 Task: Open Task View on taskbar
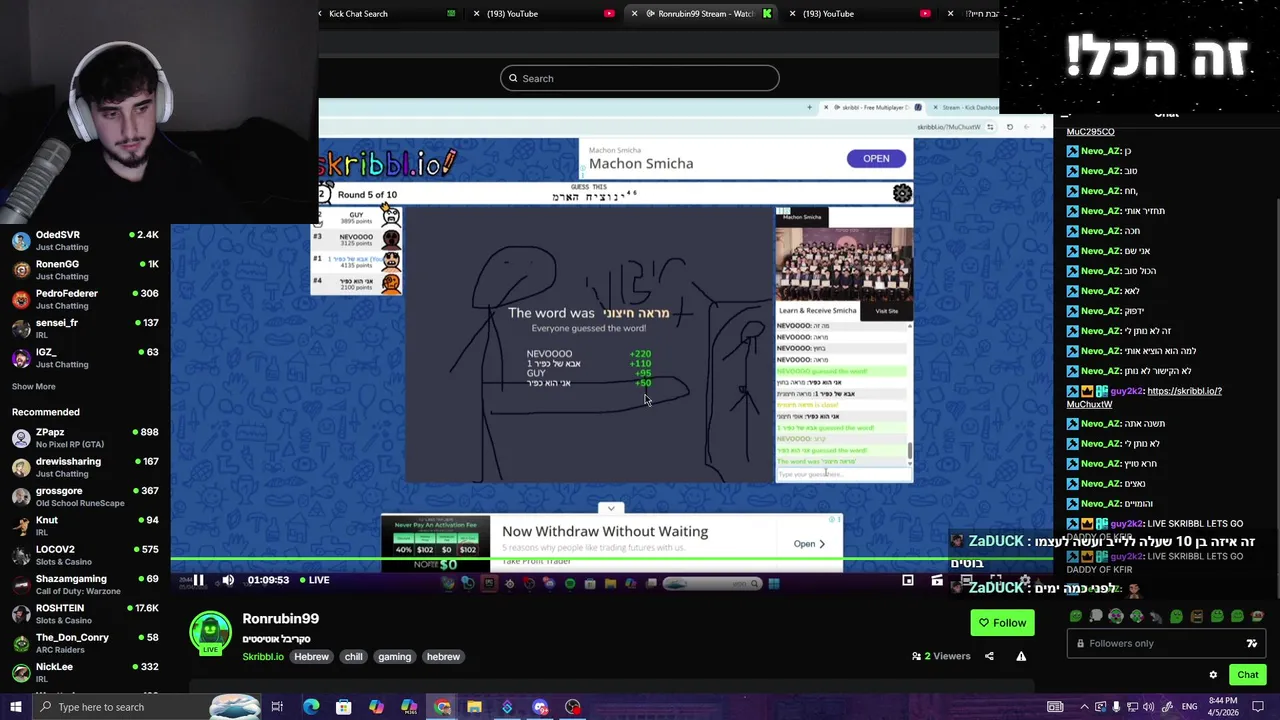click(x=277, y=707)
